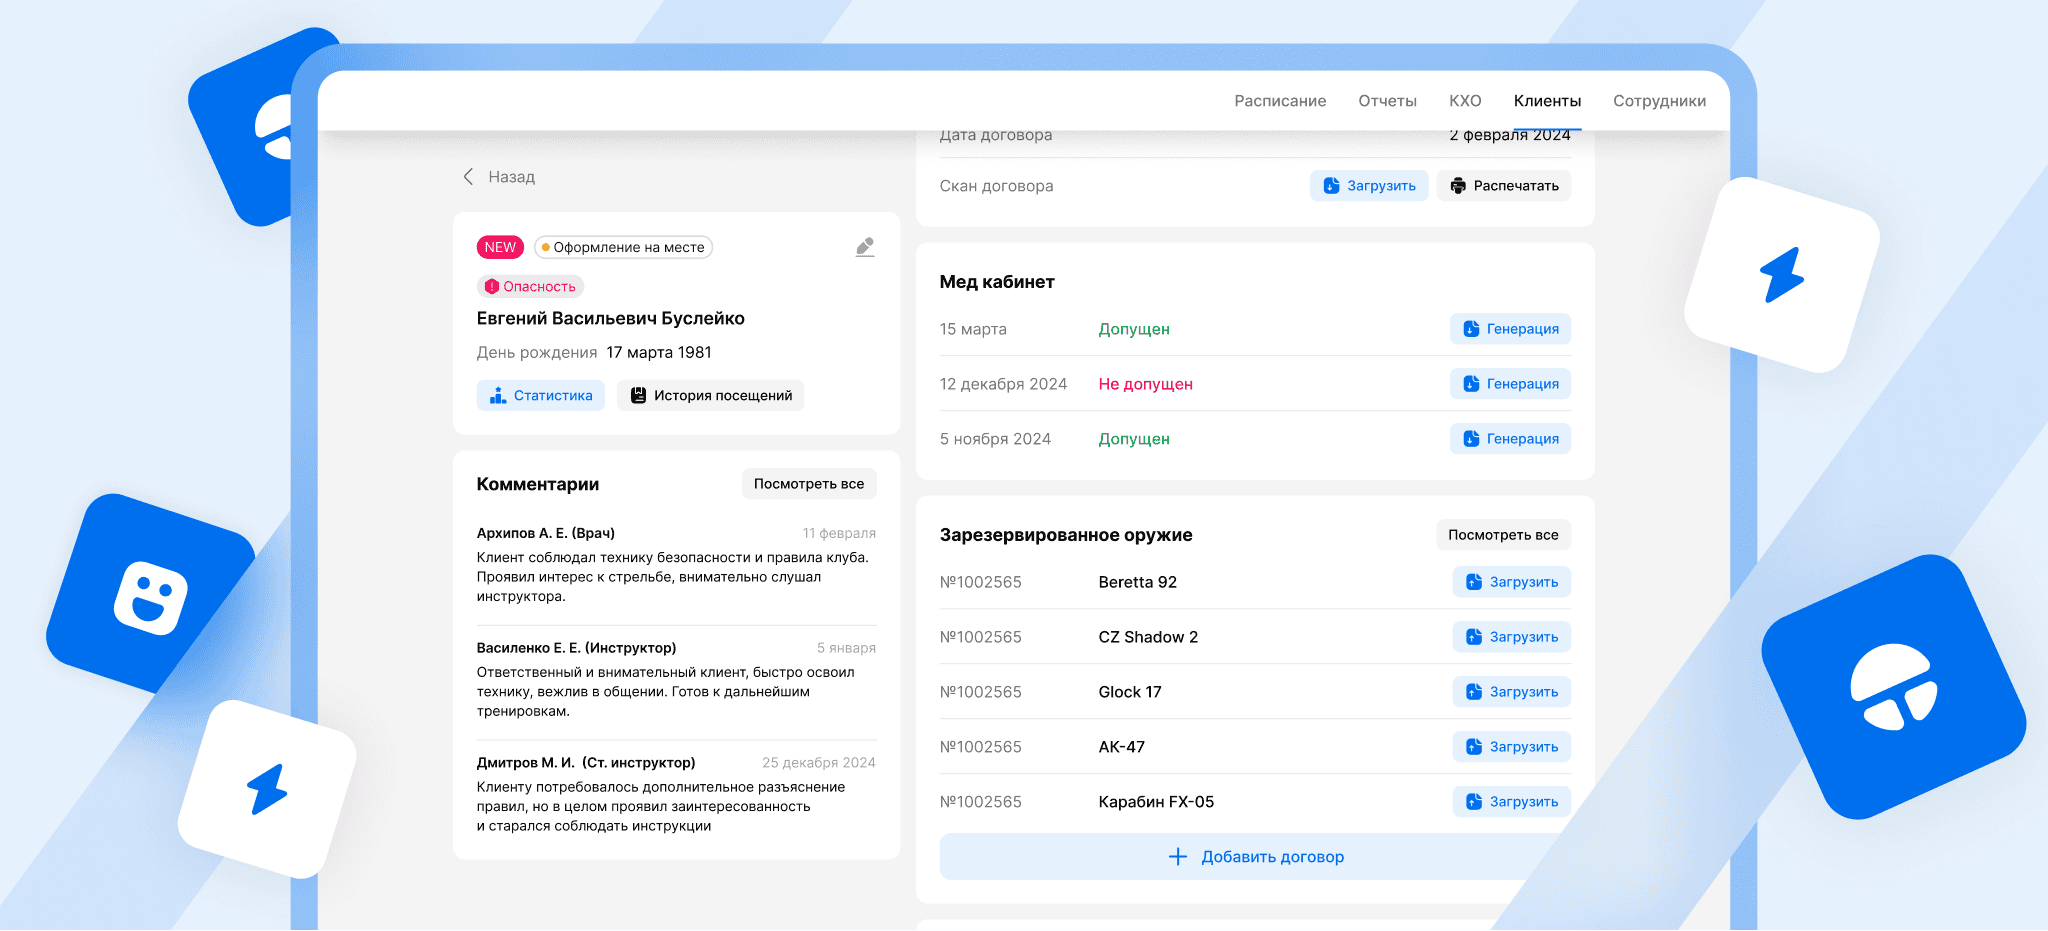
Task: Open the КХО tab
Action: 1465,101
